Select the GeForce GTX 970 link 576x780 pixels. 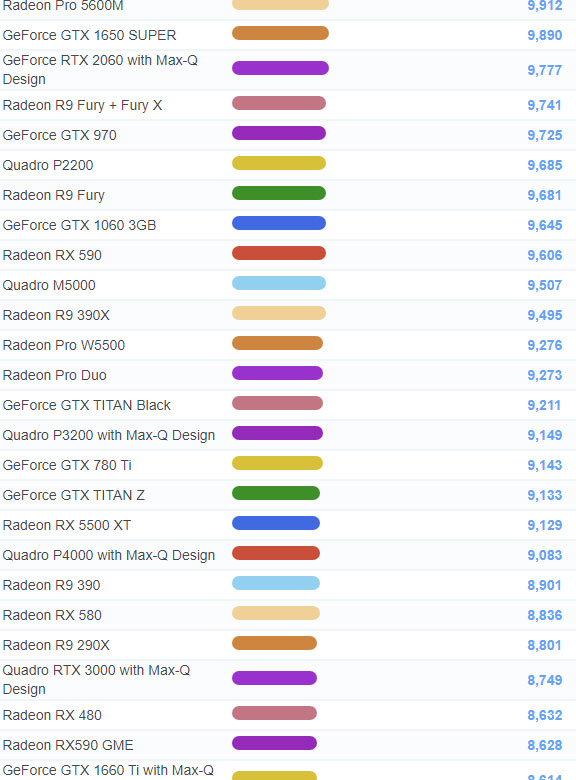coord(60,135)
